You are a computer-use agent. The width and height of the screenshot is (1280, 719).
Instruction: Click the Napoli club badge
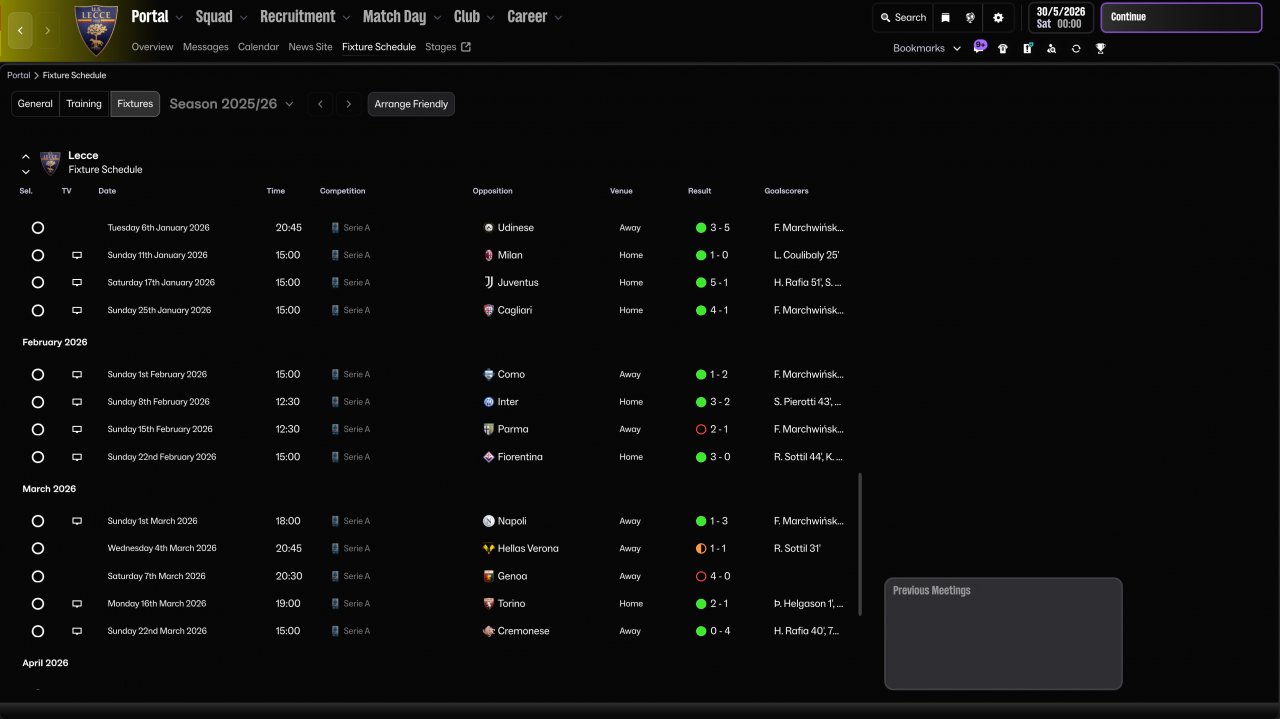(488, 521)
